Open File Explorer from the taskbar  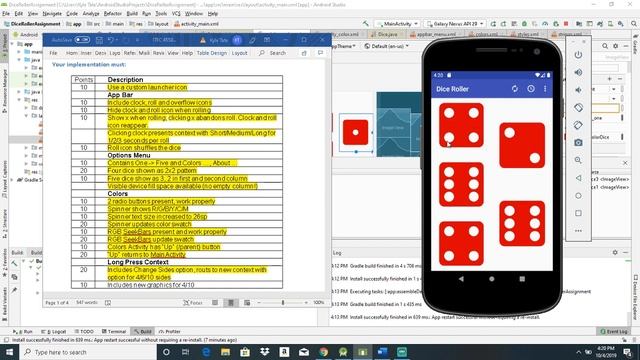[x=225, y=352]
